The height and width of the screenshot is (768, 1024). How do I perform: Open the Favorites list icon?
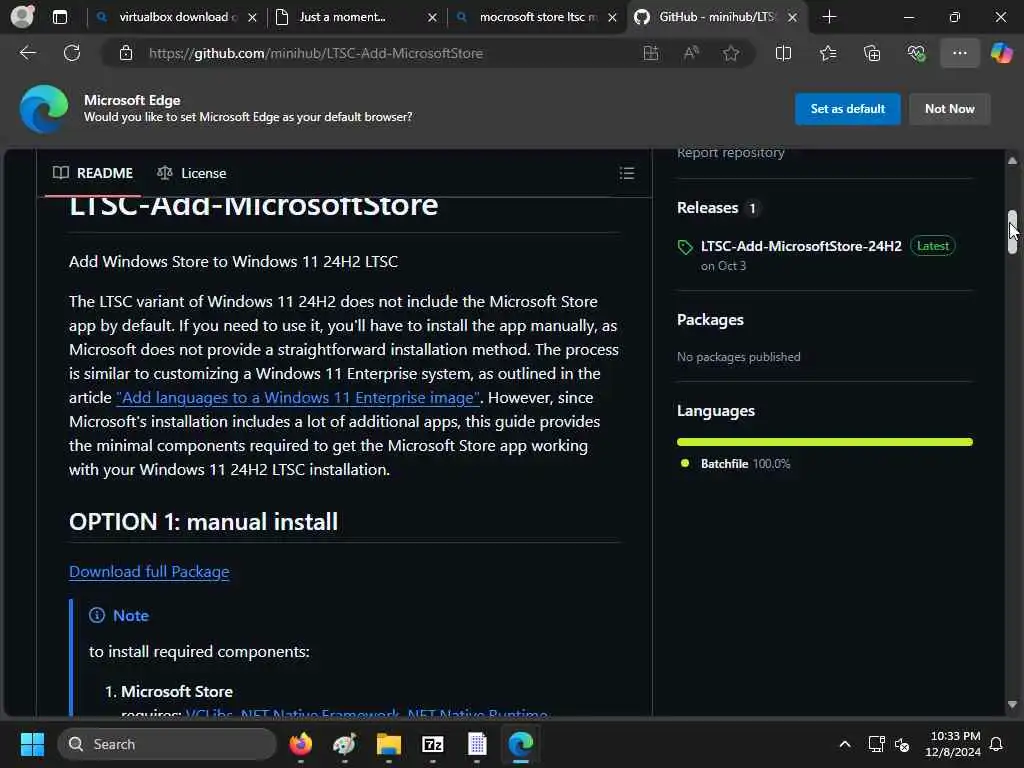tap(828, 53)
